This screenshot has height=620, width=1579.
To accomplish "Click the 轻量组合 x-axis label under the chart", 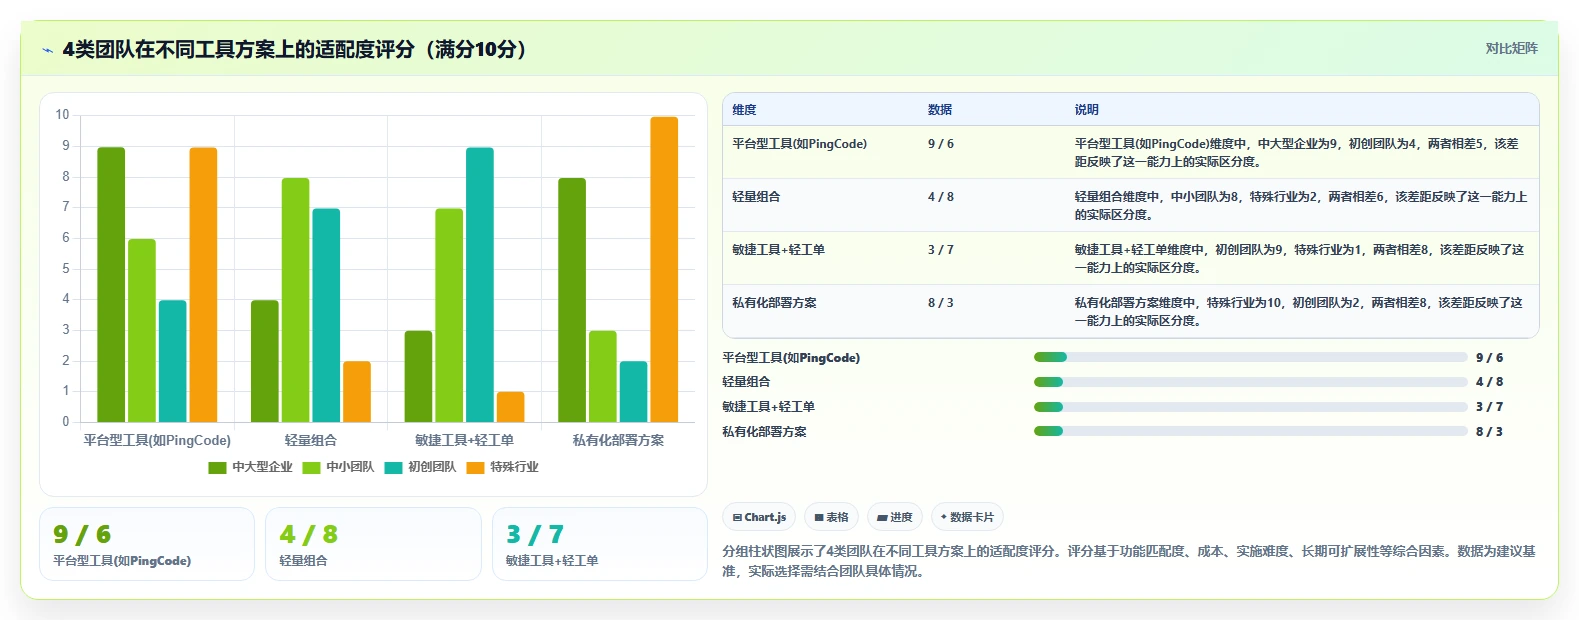I will click(311, 441).
